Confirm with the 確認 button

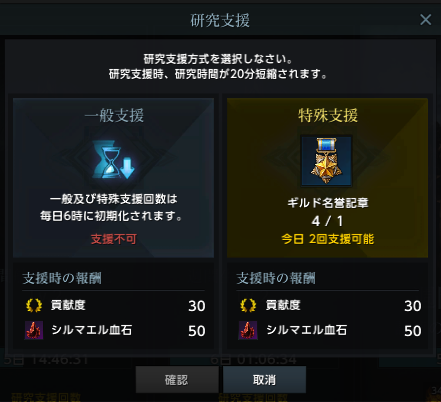(177, 380)
